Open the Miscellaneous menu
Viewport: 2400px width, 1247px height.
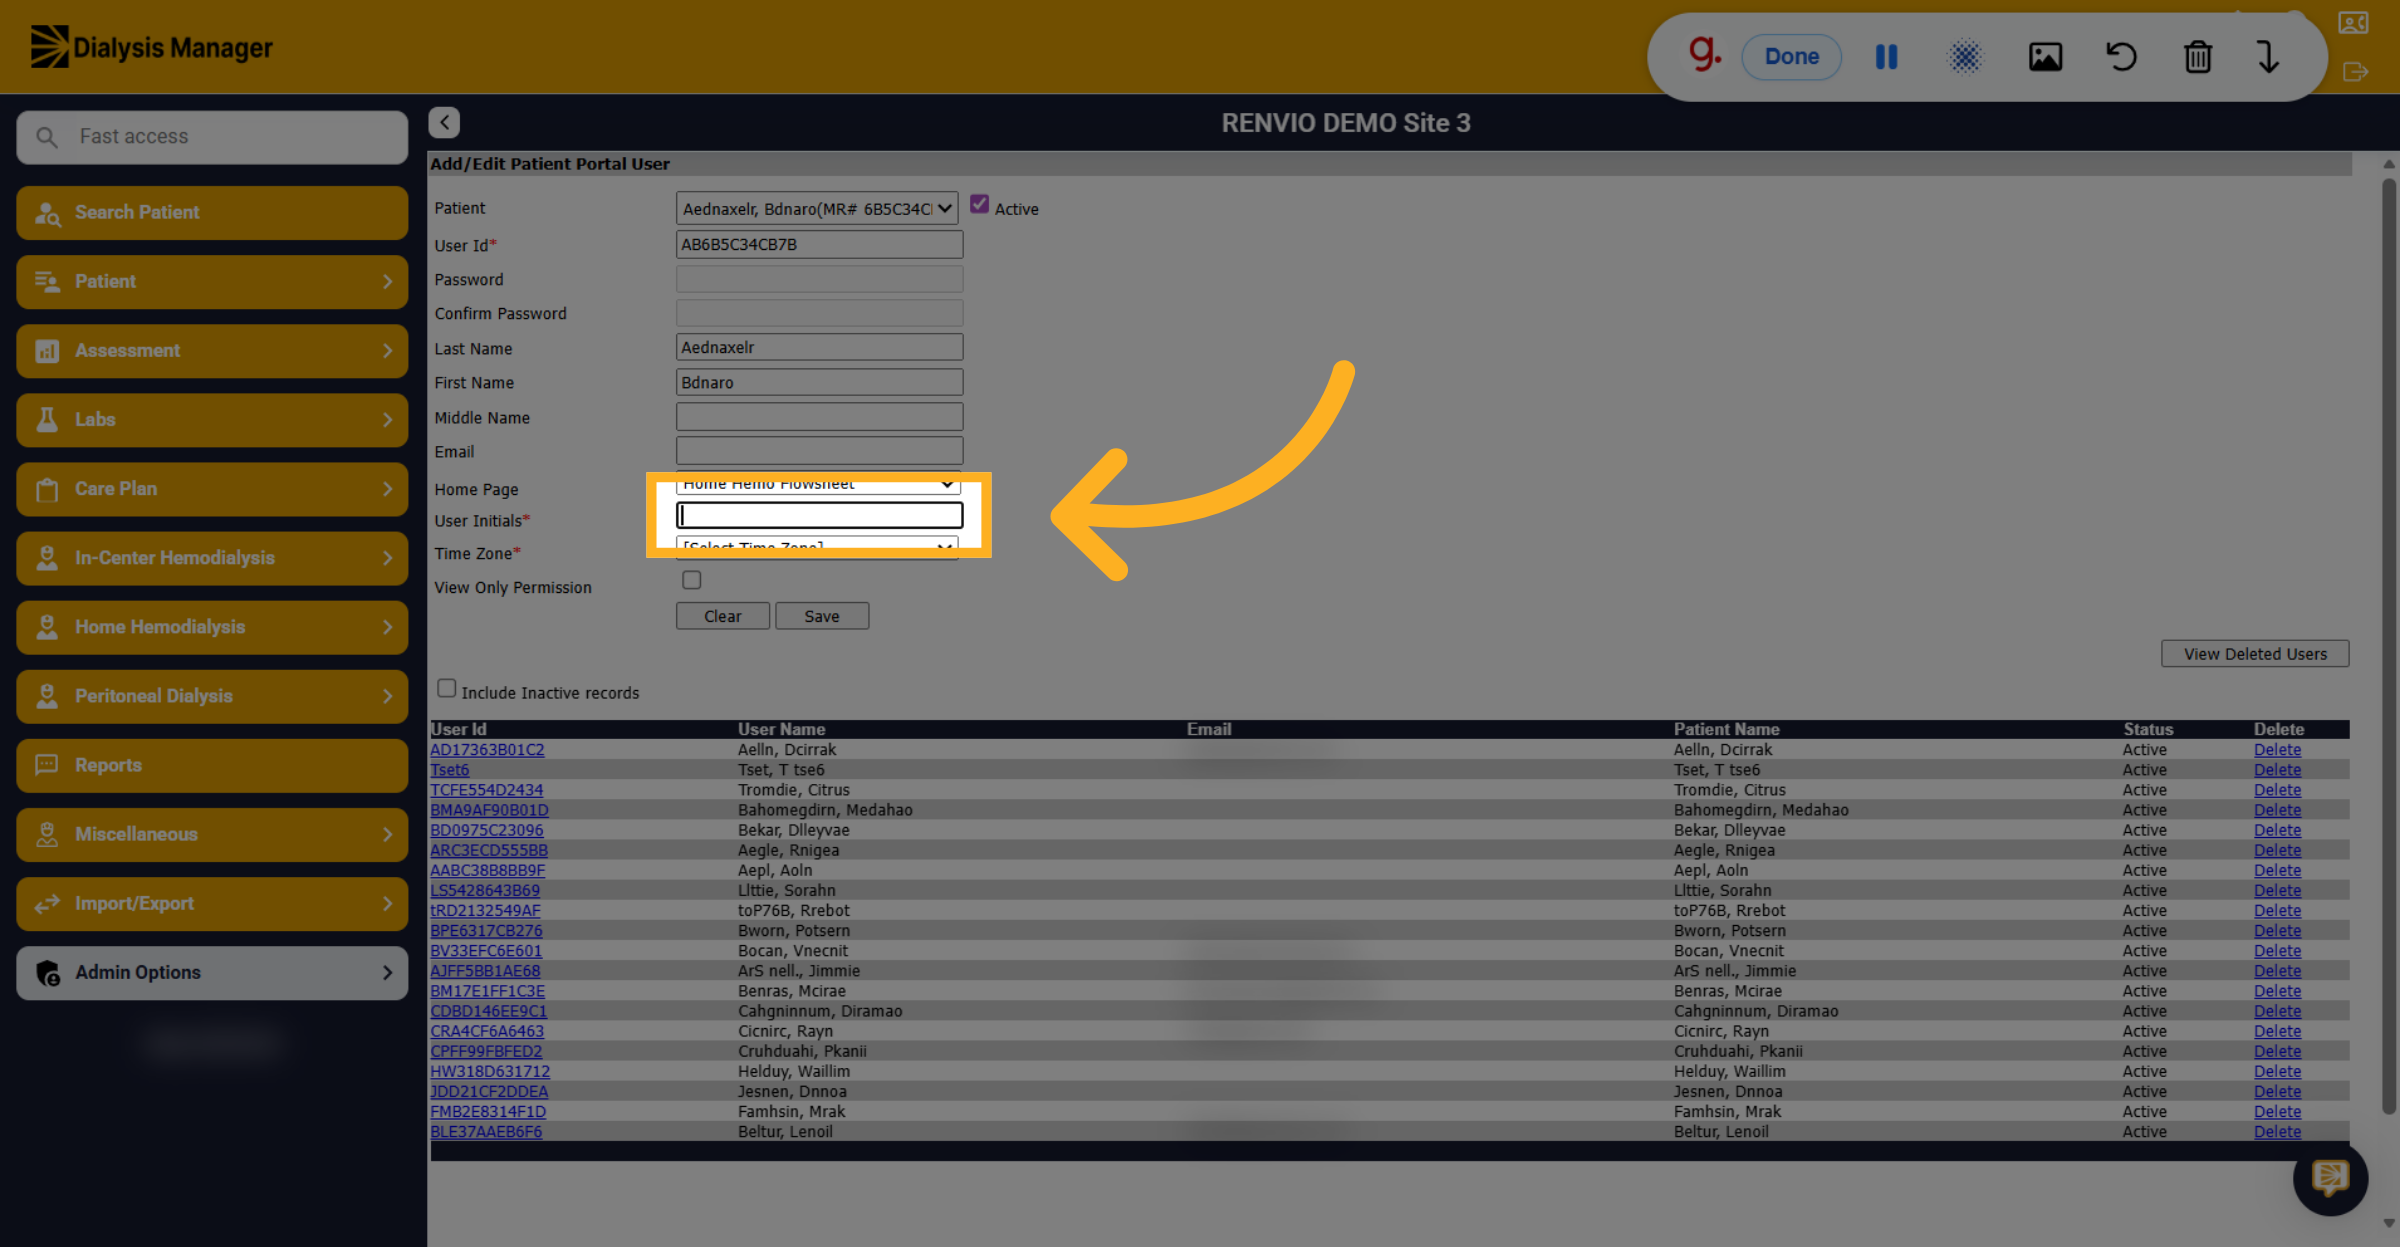212,835
